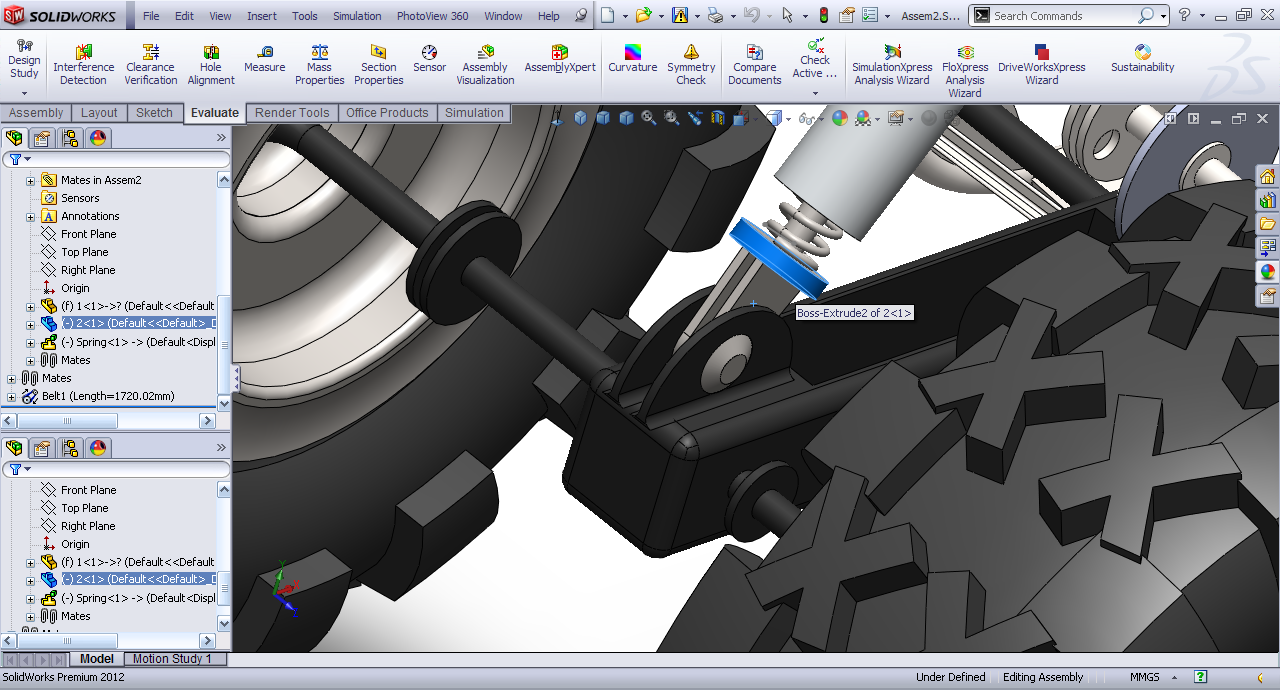The image size is (1280, 690).
Task: Open the Interference Detection tool
Action: pyautogui.click(x=83, y=65)
